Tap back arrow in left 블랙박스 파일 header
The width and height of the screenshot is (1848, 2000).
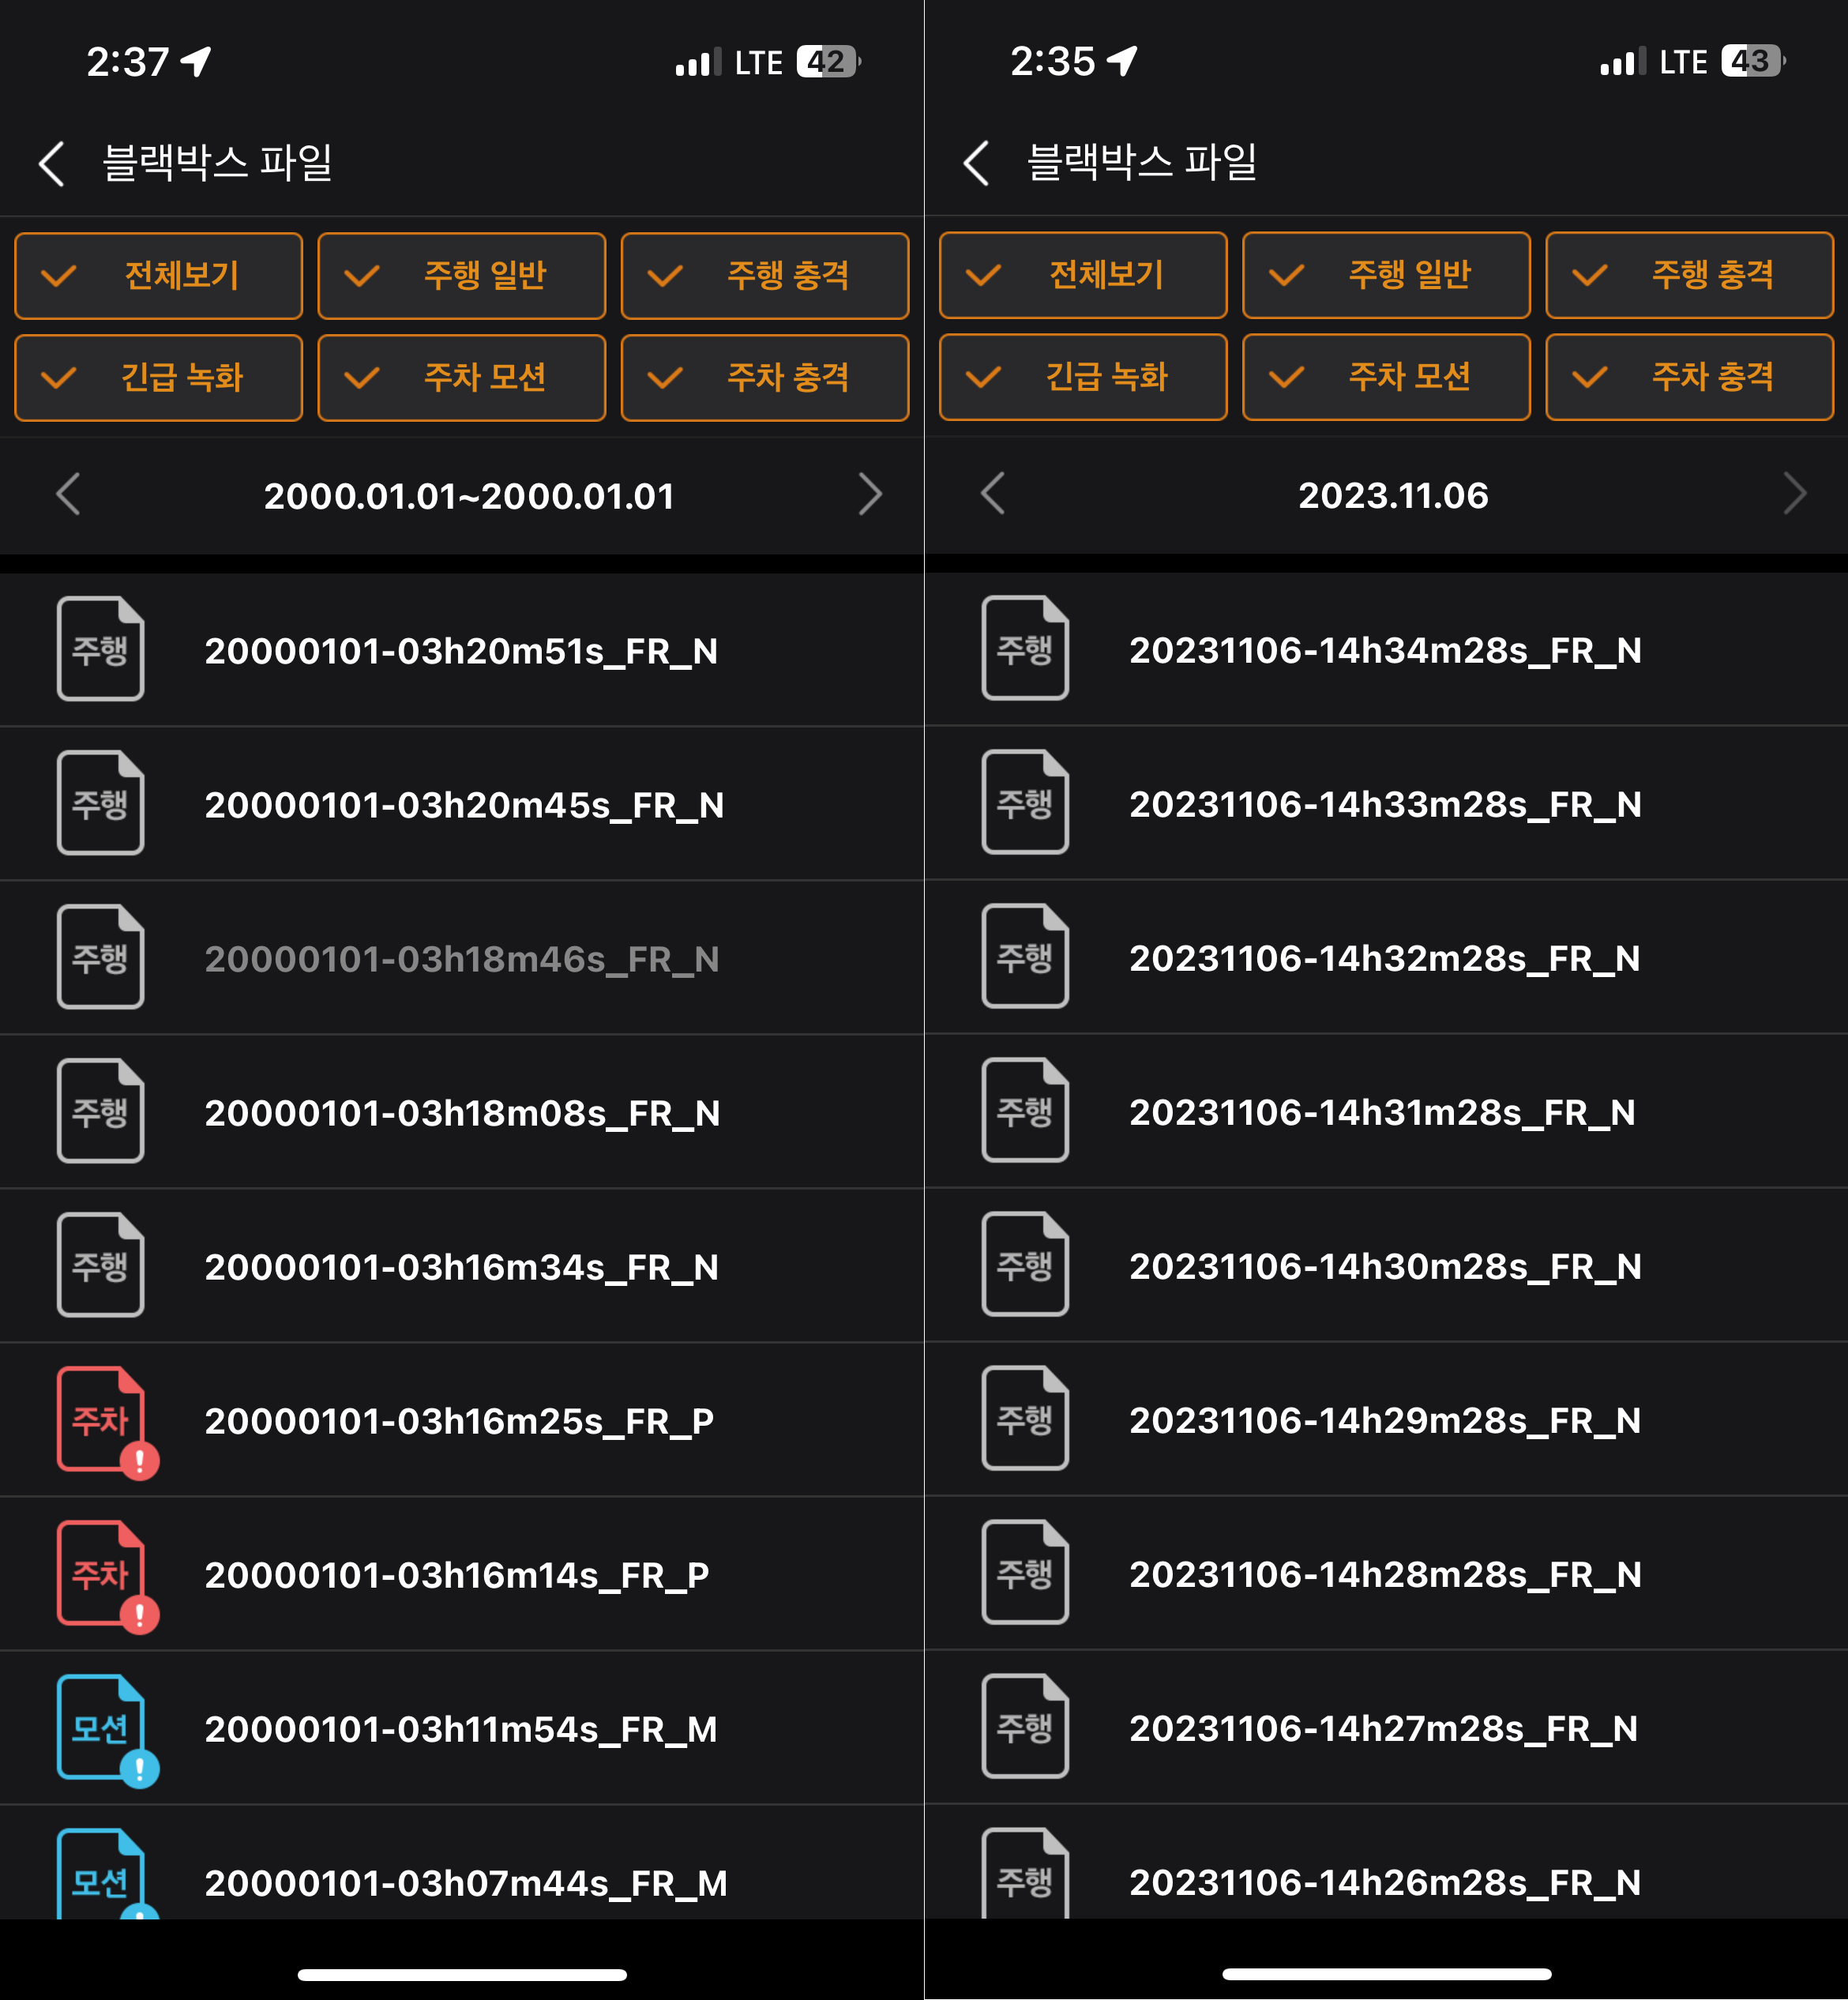(x=52, y=163)
